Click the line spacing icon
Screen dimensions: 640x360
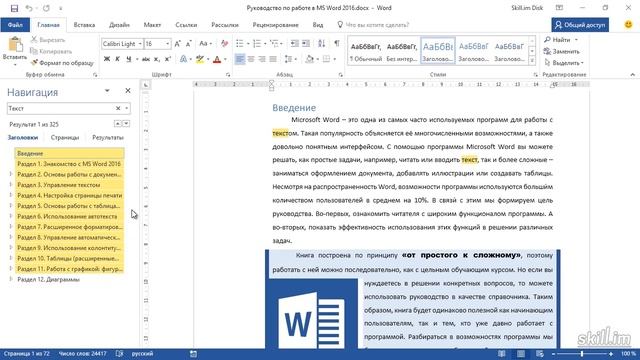[288, 60]
